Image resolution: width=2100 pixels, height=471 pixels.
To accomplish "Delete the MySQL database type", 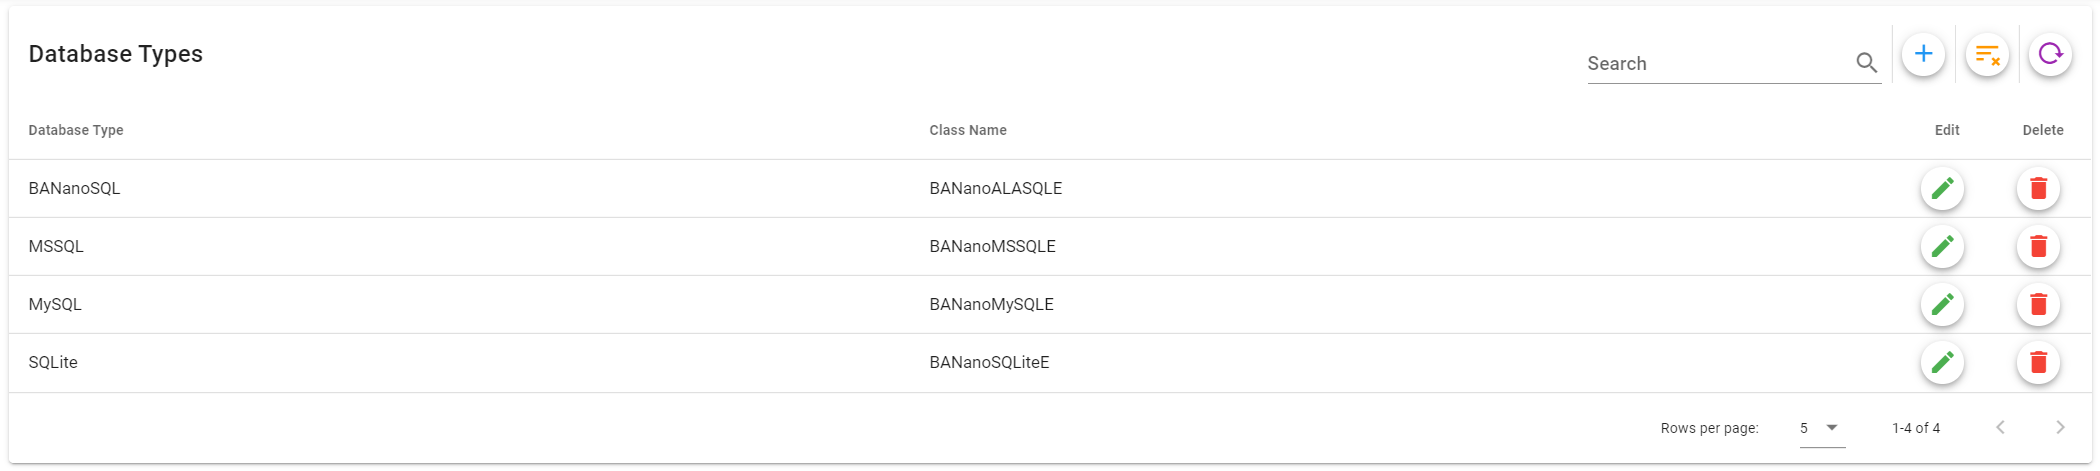I will 2038,304.
